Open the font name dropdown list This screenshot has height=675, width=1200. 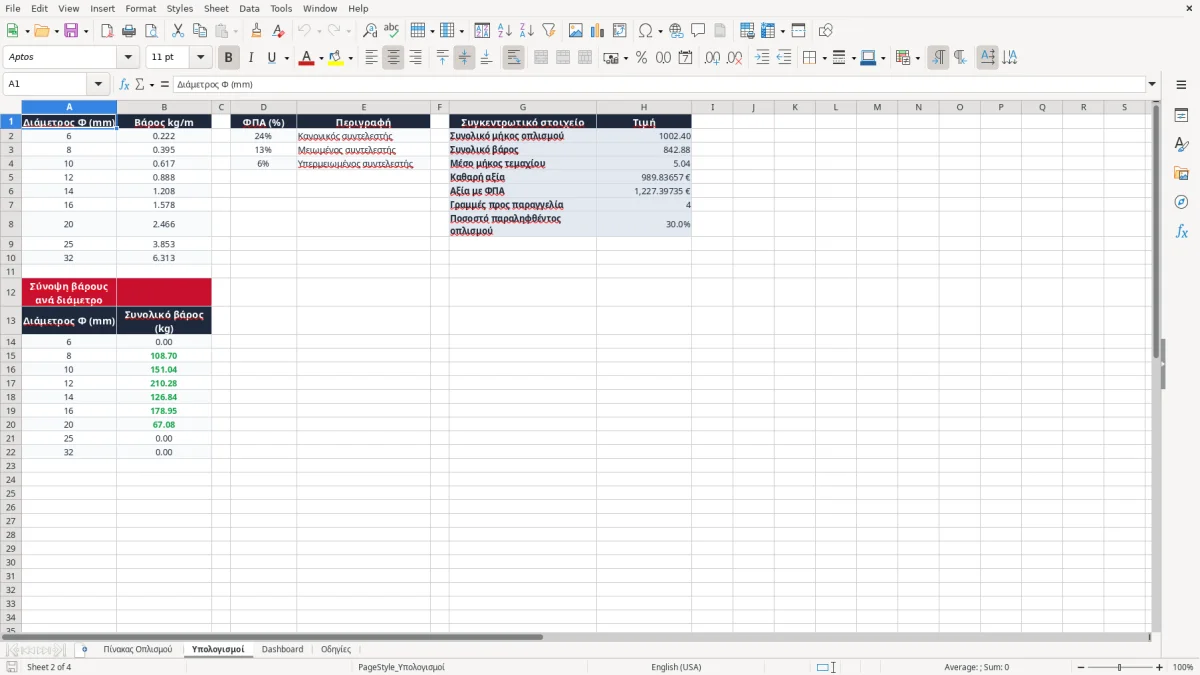point(128,58)
